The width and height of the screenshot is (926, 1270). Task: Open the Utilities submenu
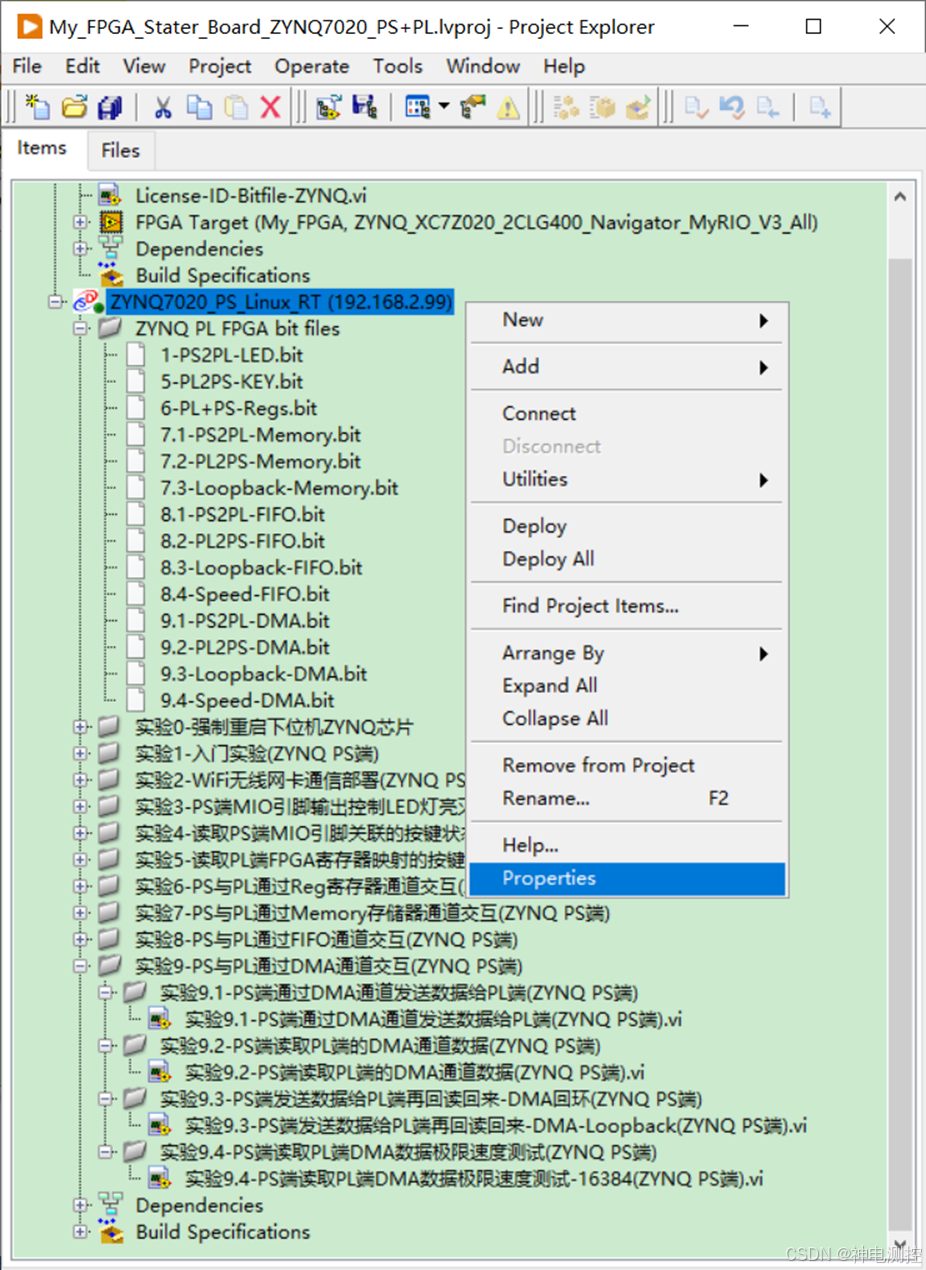click(628, 479)
